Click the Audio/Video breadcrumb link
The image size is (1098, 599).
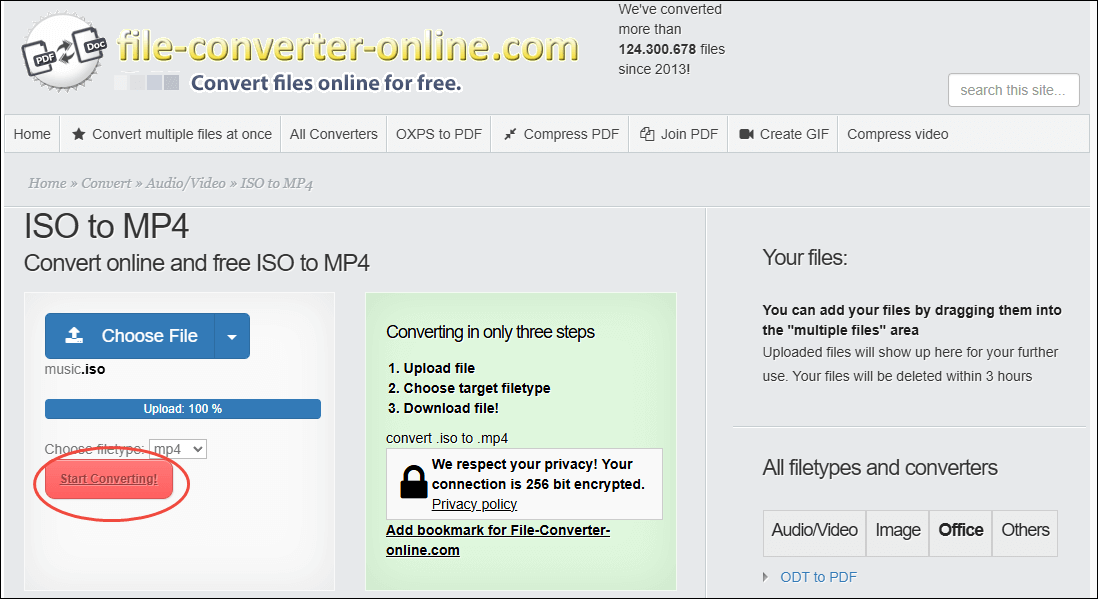tap(186, 184)
